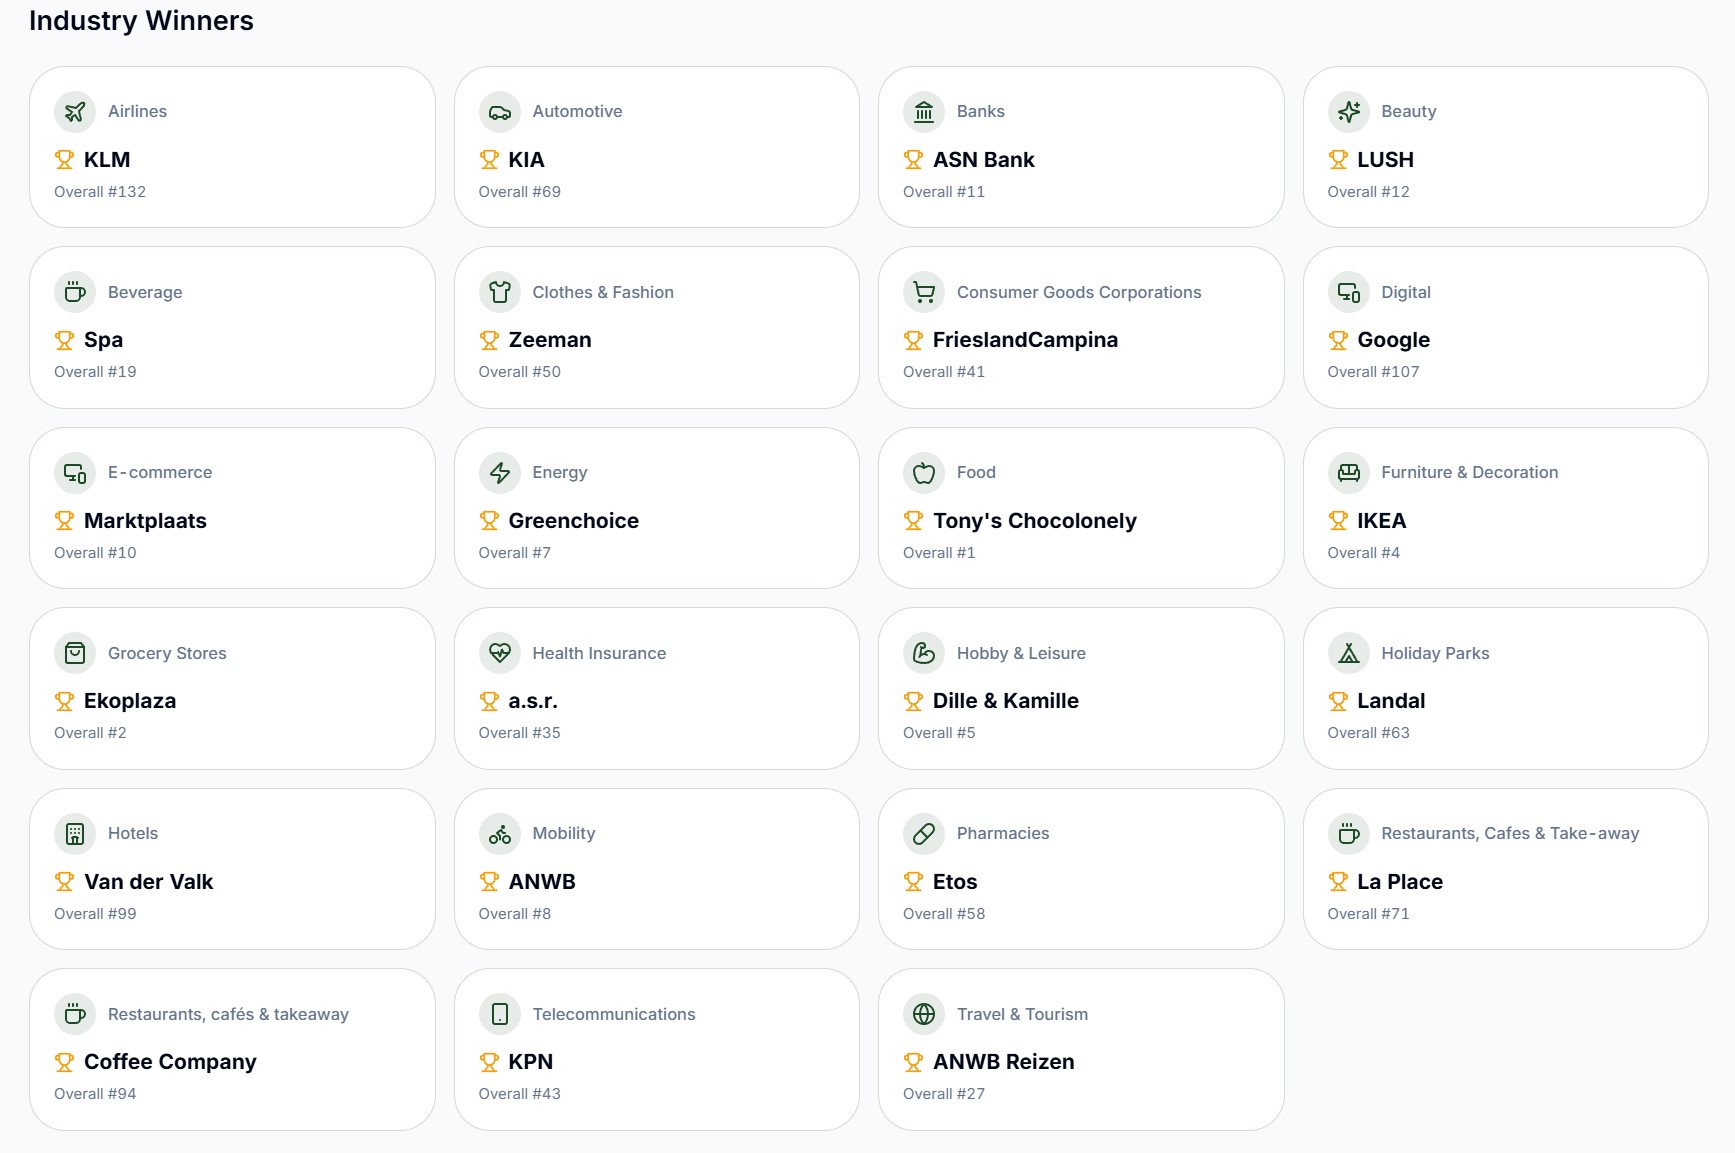Click the sparkles icon for Beauty

[1348, 112]
